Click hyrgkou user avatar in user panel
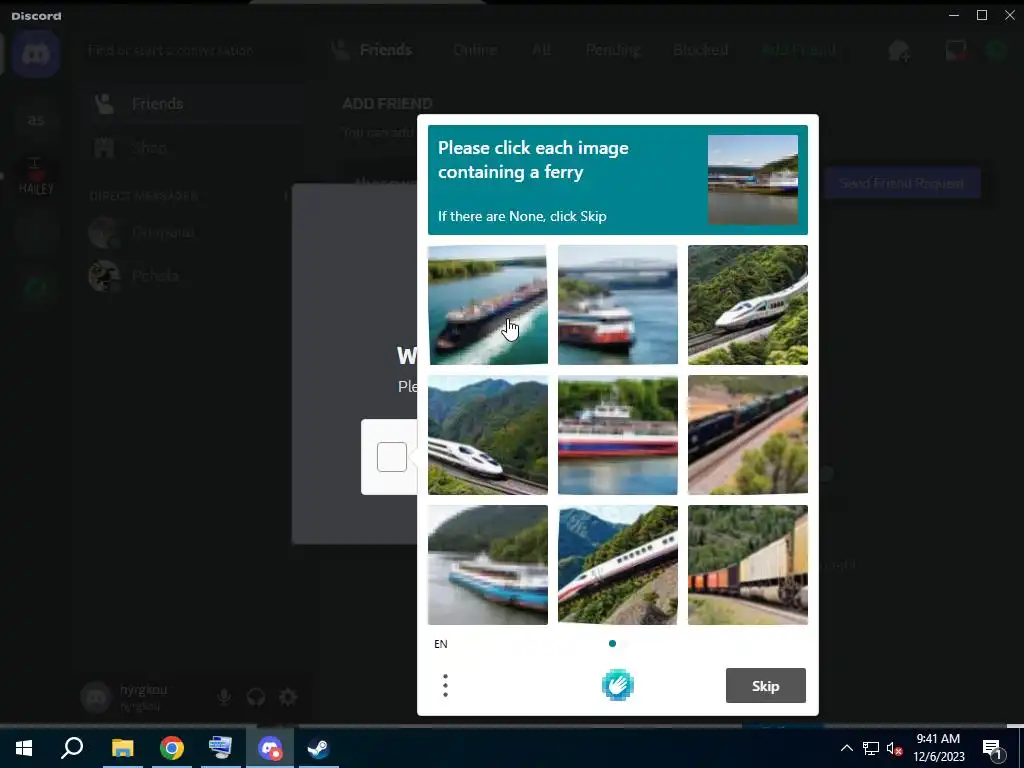Viewport: 1024px width, 768px height. click(x=96, y=697)
